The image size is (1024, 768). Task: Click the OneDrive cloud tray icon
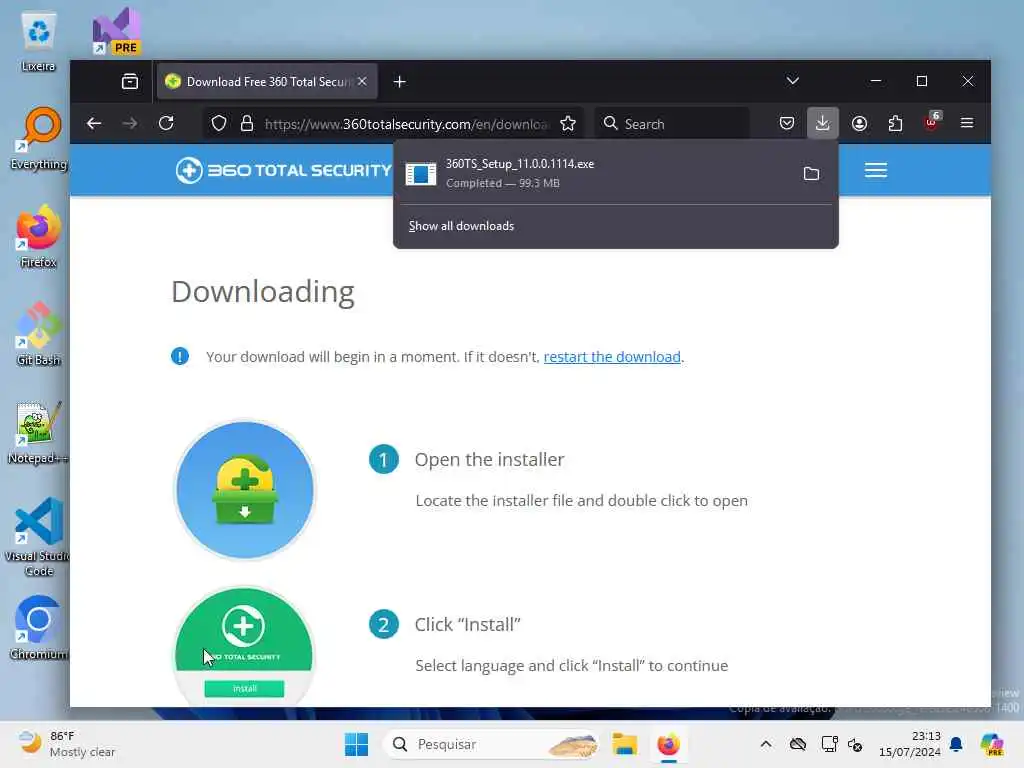[x=797, y=744]
